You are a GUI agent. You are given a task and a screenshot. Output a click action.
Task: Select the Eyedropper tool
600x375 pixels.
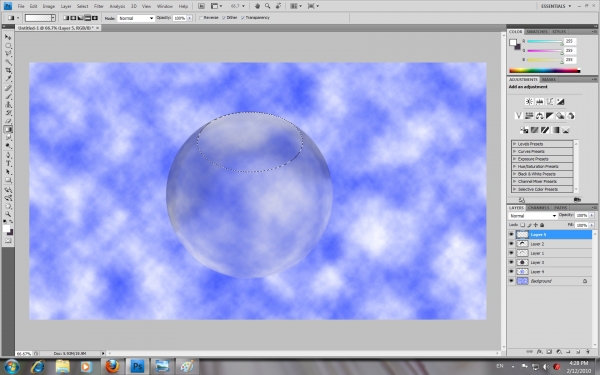[x=8, y=79]
